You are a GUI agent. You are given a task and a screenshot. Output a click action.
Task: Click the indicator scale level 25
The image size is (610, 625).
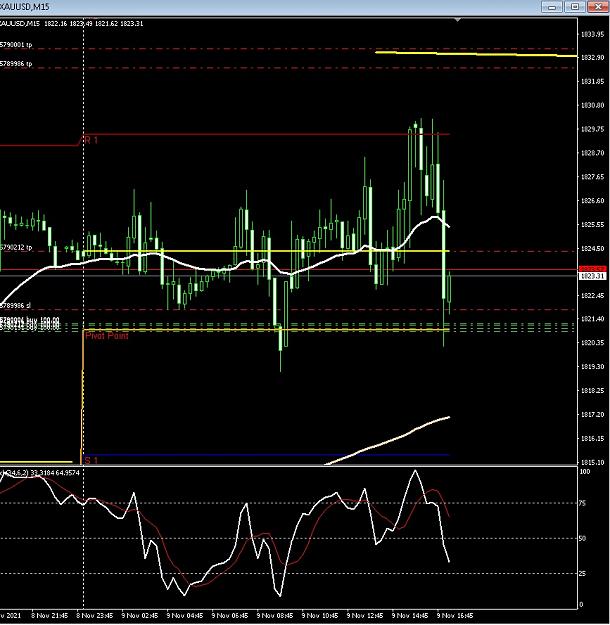pyautogui.click(x=582, y=574)
